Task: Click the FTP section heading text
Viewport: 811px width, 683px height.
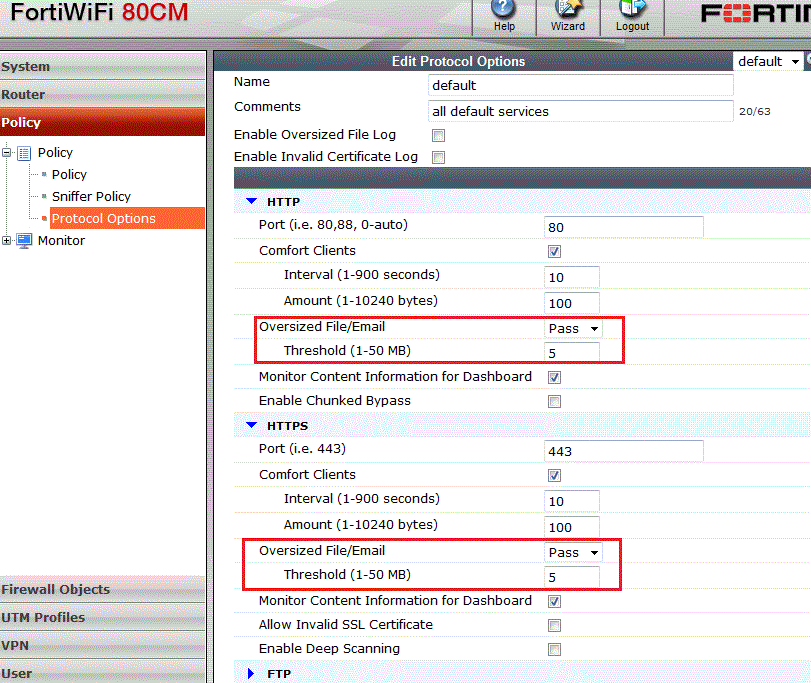Action: pos(279,674)
